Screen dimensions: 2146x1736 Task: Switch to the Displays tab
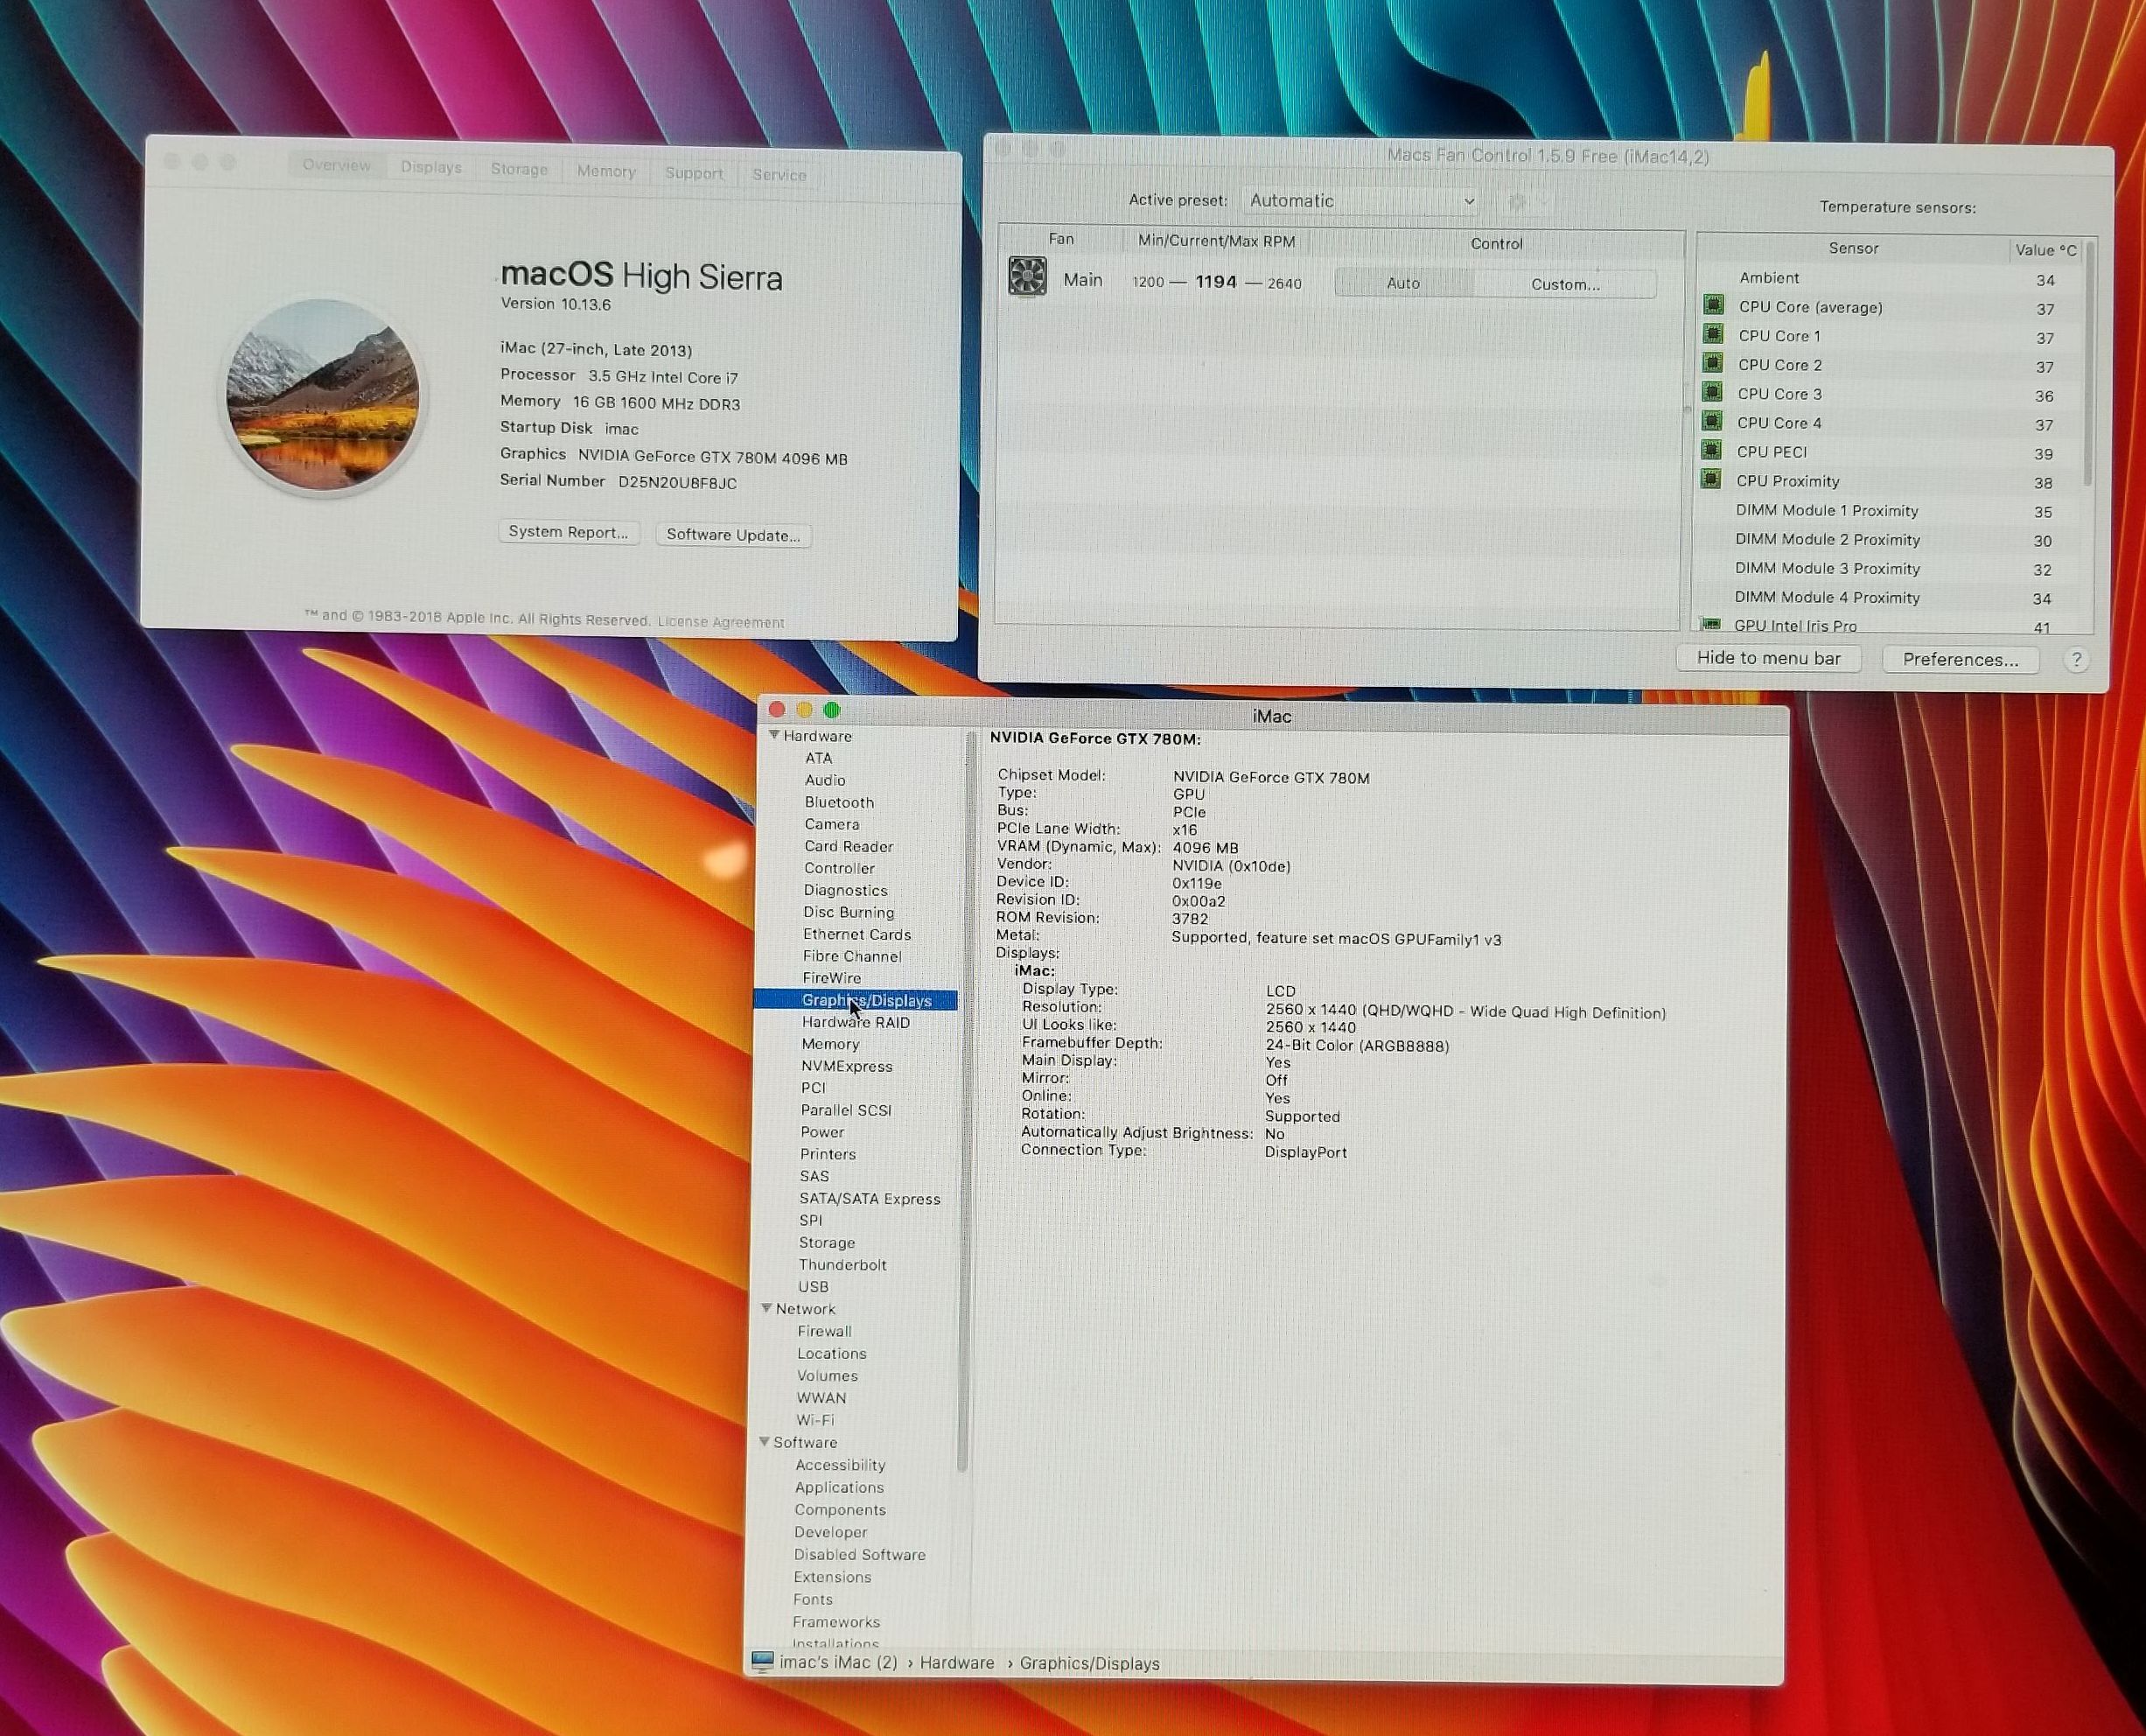pyautogui.click(x=431, y=167)
